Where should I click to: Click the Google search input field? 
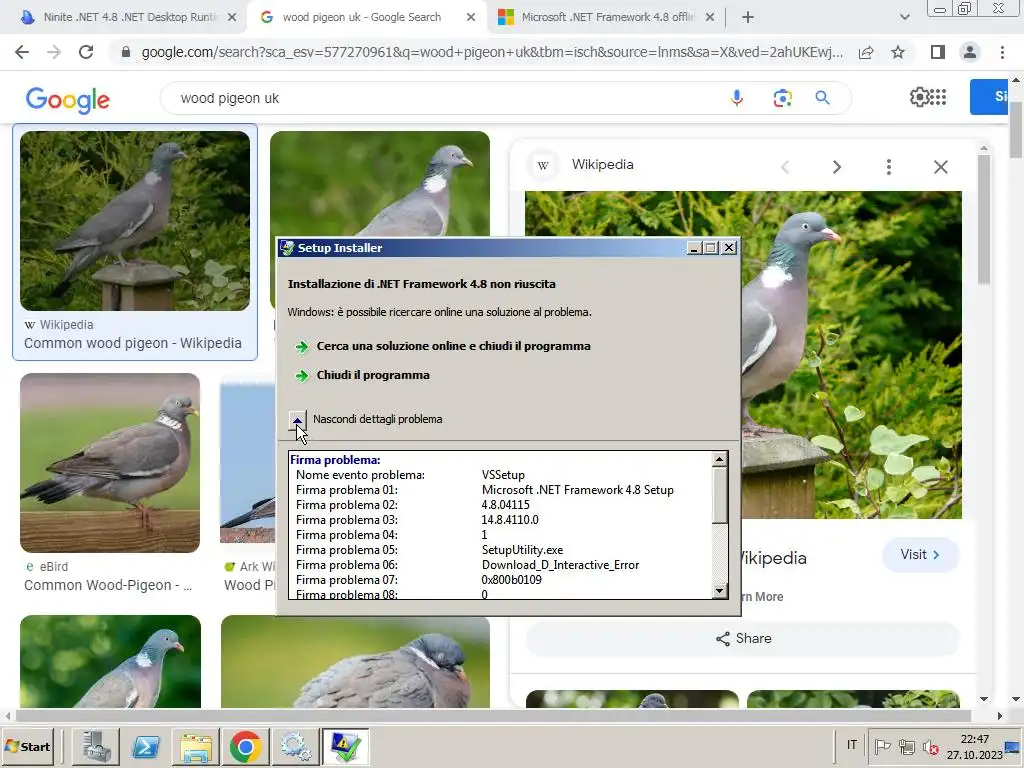click(451, 98)
